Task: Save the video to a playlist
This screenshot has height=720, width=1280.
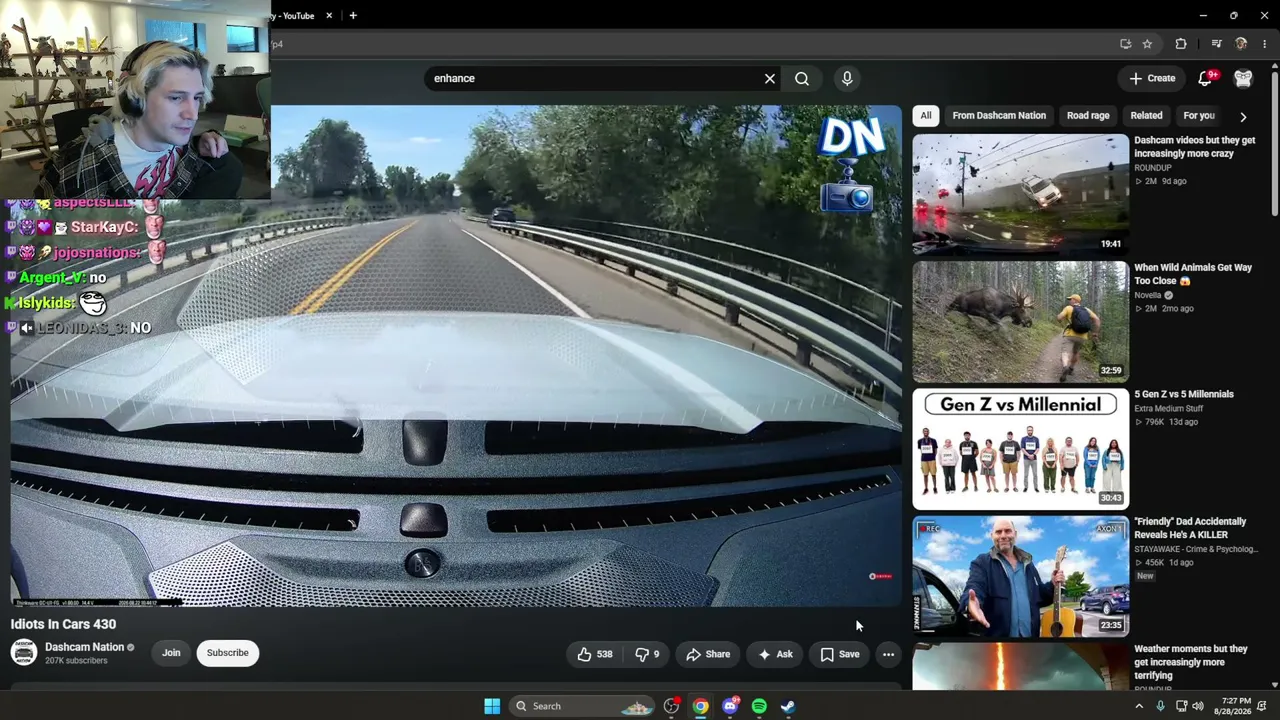Action: click(x=839, y=654)
